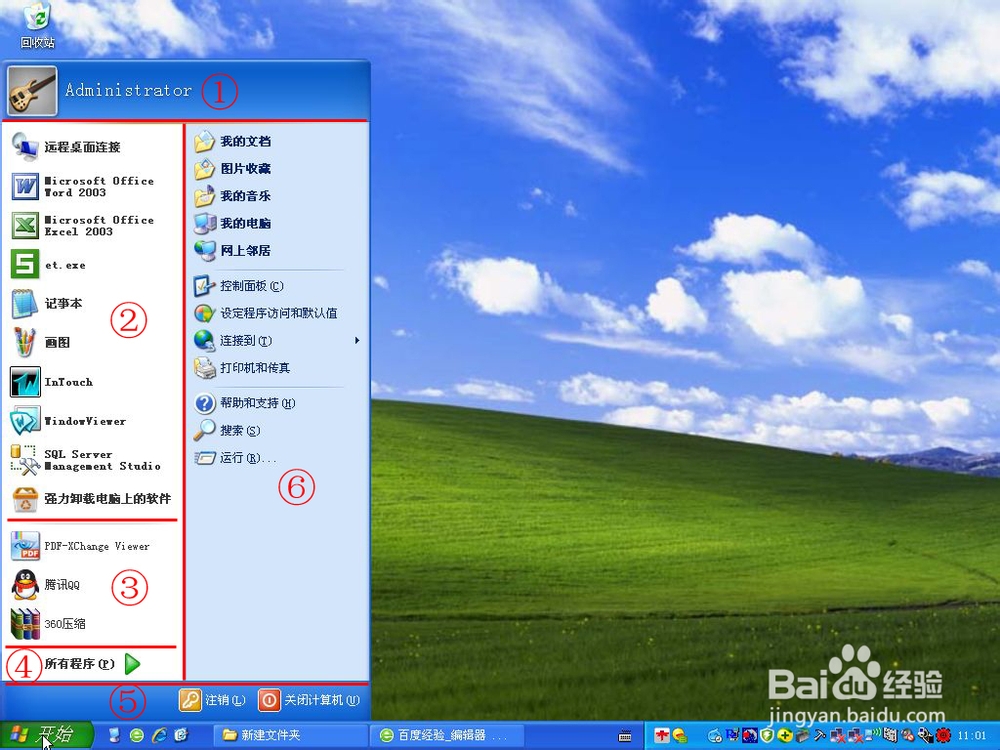Screen dimensions: 1000x750
Task: Click the red gear tray icon
Action: click(x=942, y=735)
